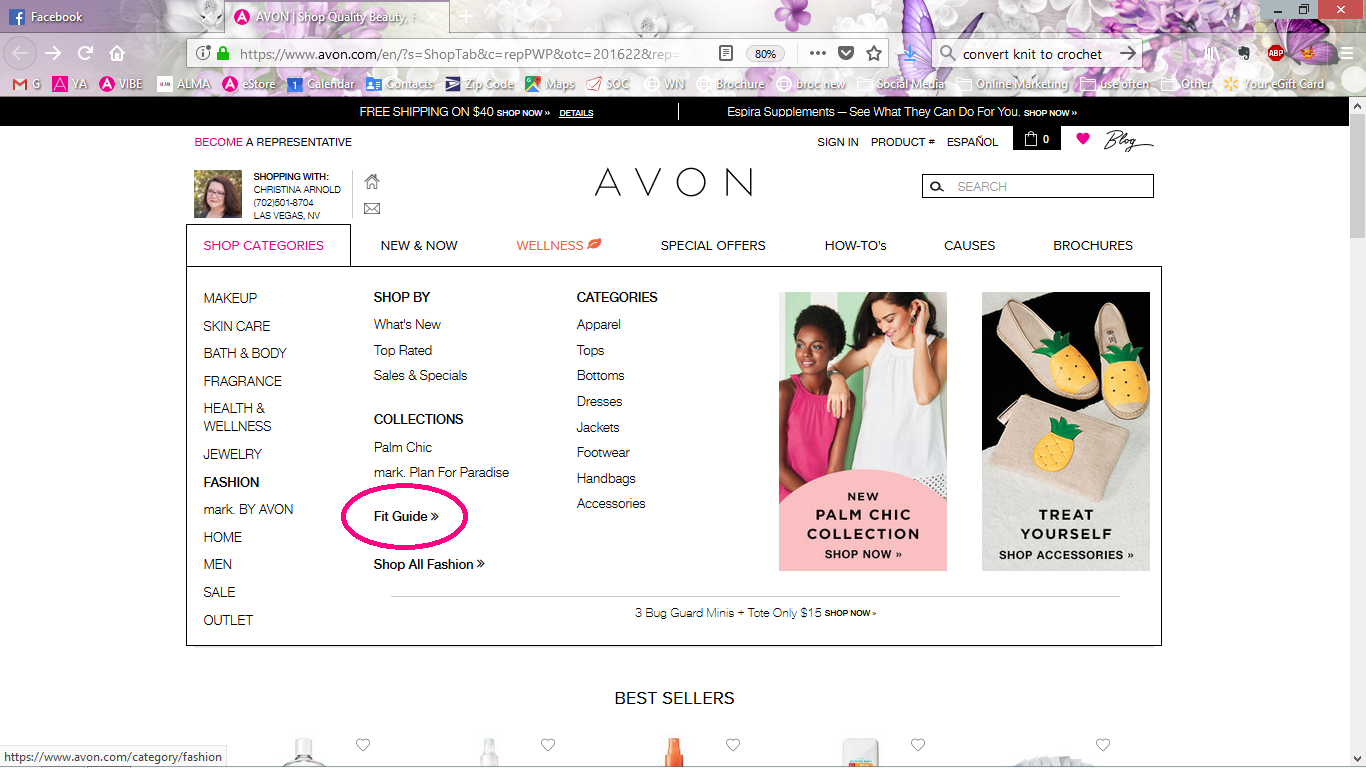
Task: Click the email representative envelope icon
Action: coord(372,208)
